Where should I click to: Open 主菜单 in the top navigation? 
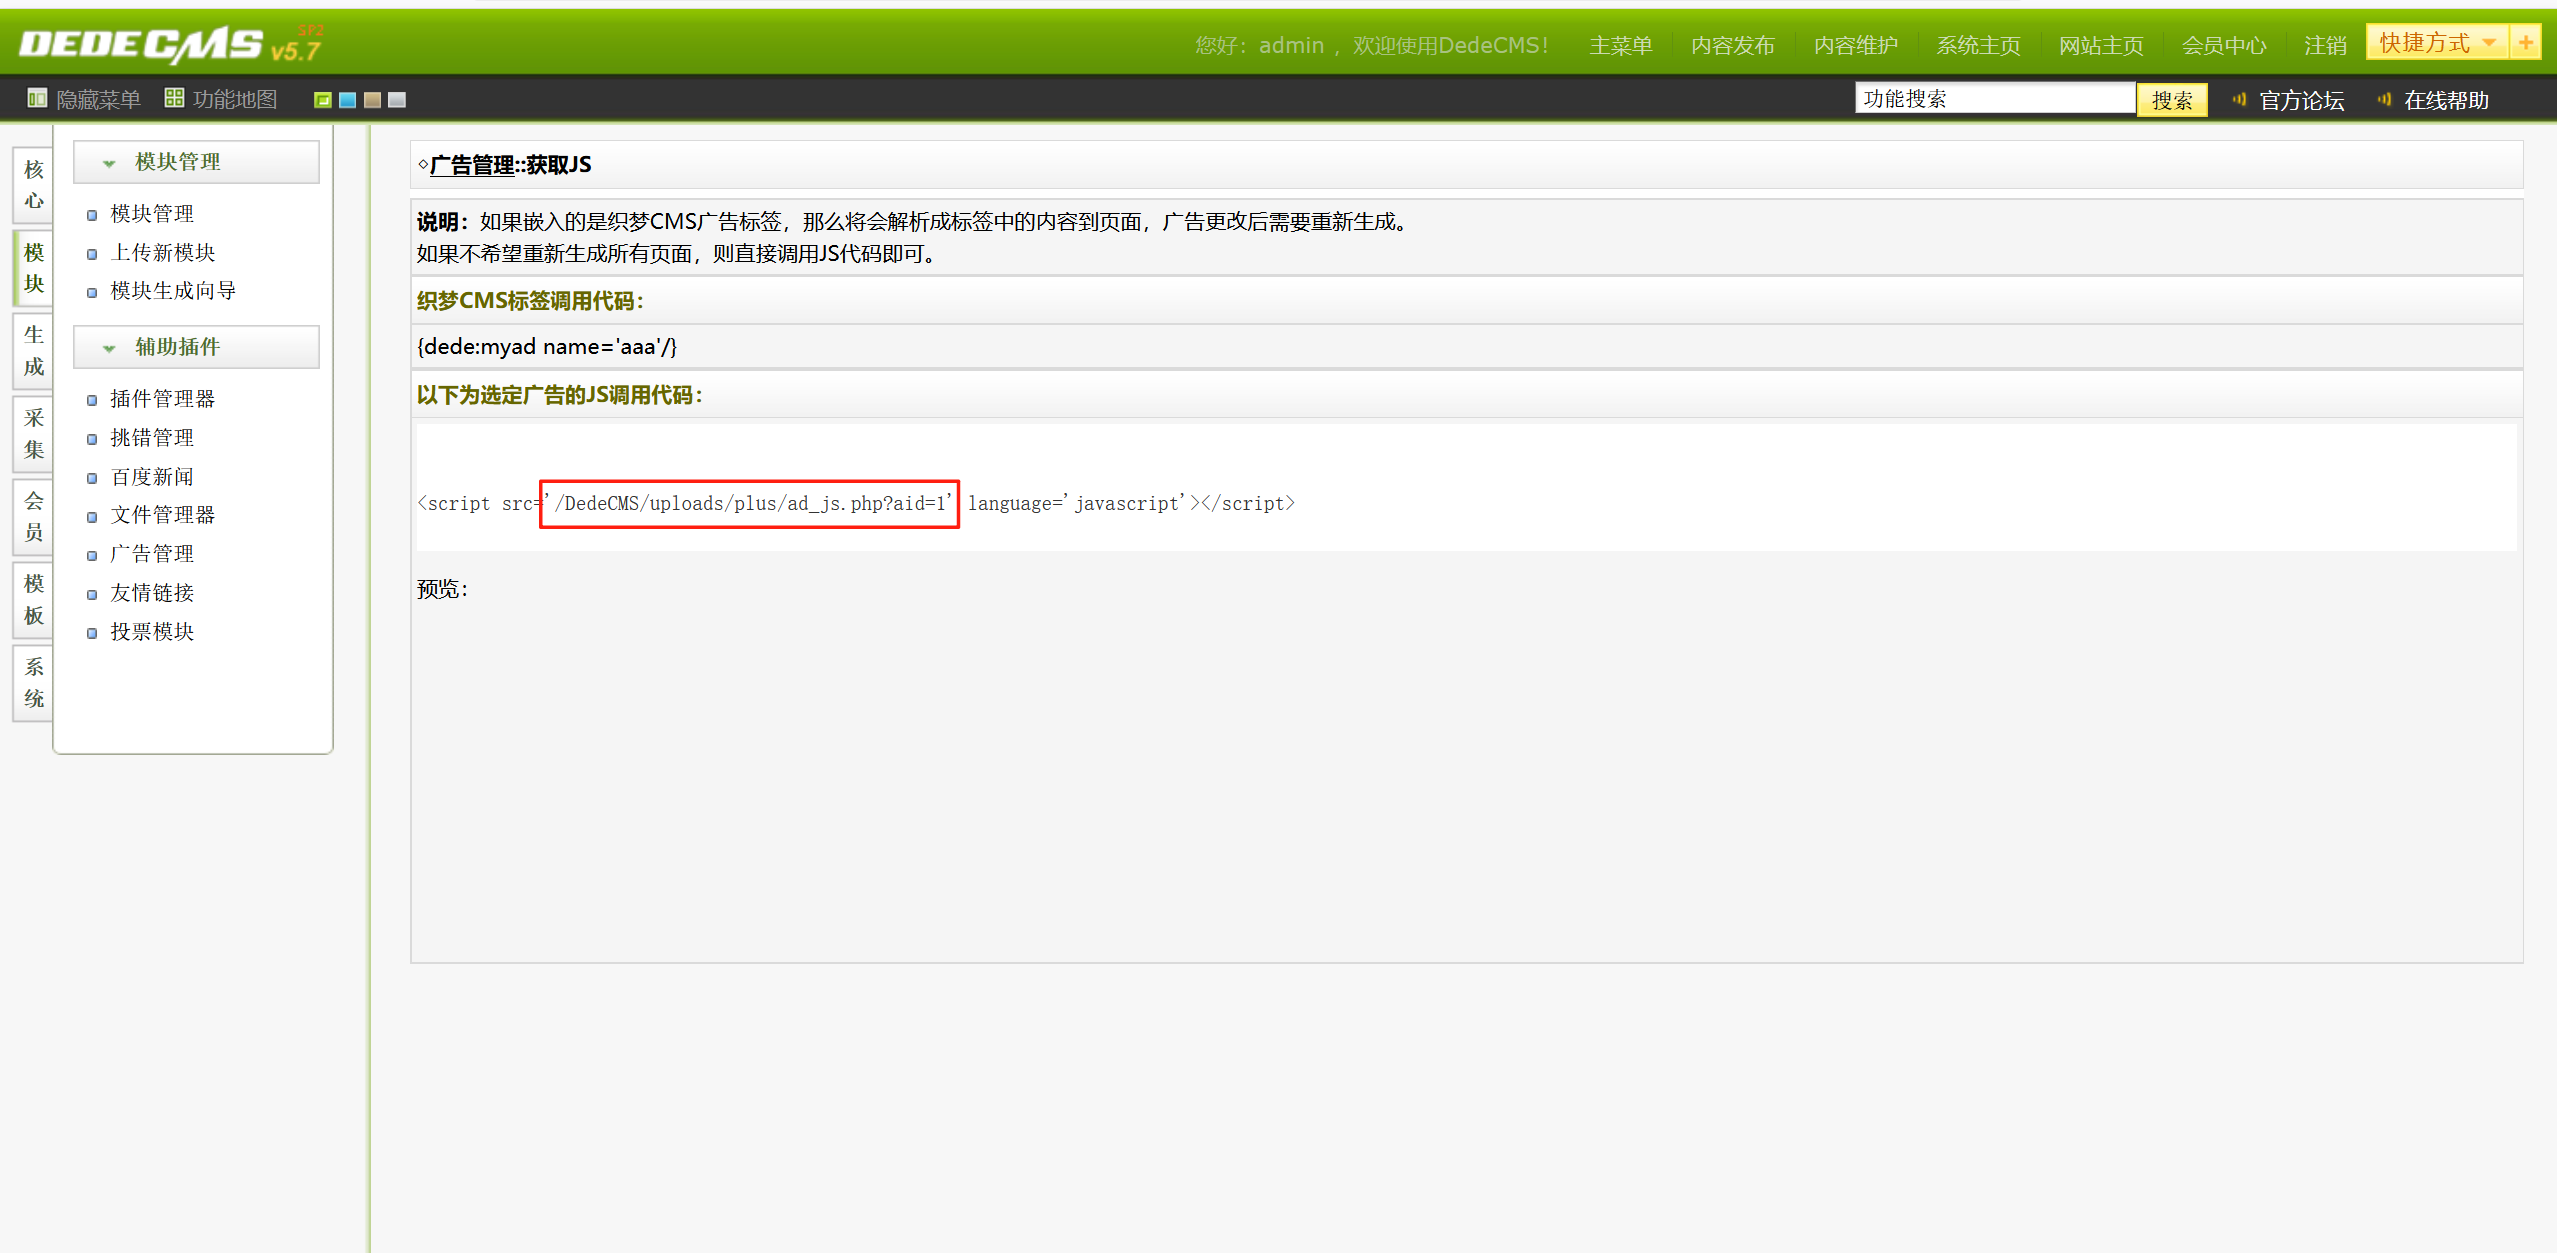pyautogui.click(x=1621, y=45)
